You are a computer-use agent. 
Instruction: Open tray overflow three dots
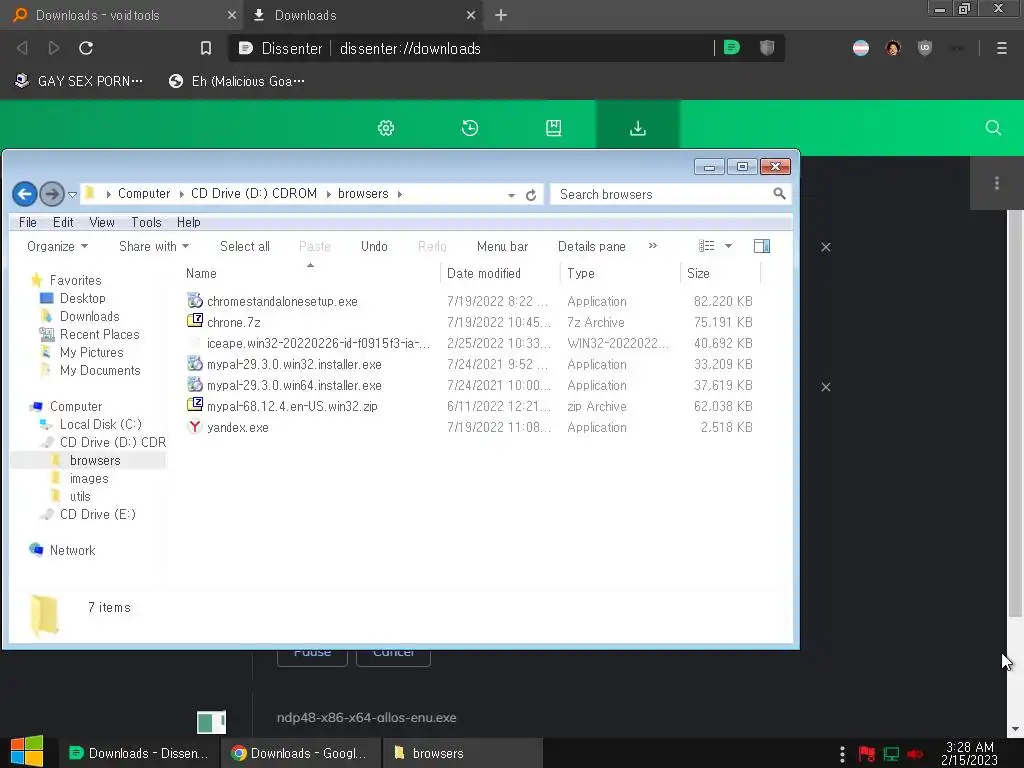[842, 754]
